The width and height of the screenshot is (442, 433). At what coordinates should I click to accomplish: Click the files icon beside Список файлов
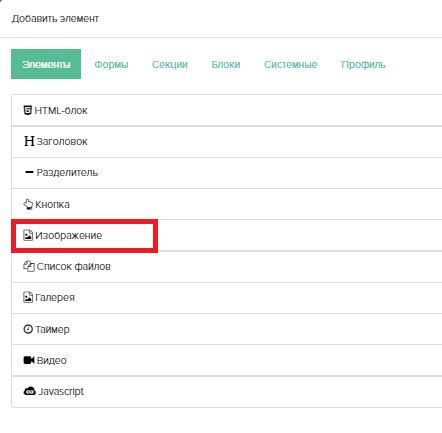click(x=29, y=266)
